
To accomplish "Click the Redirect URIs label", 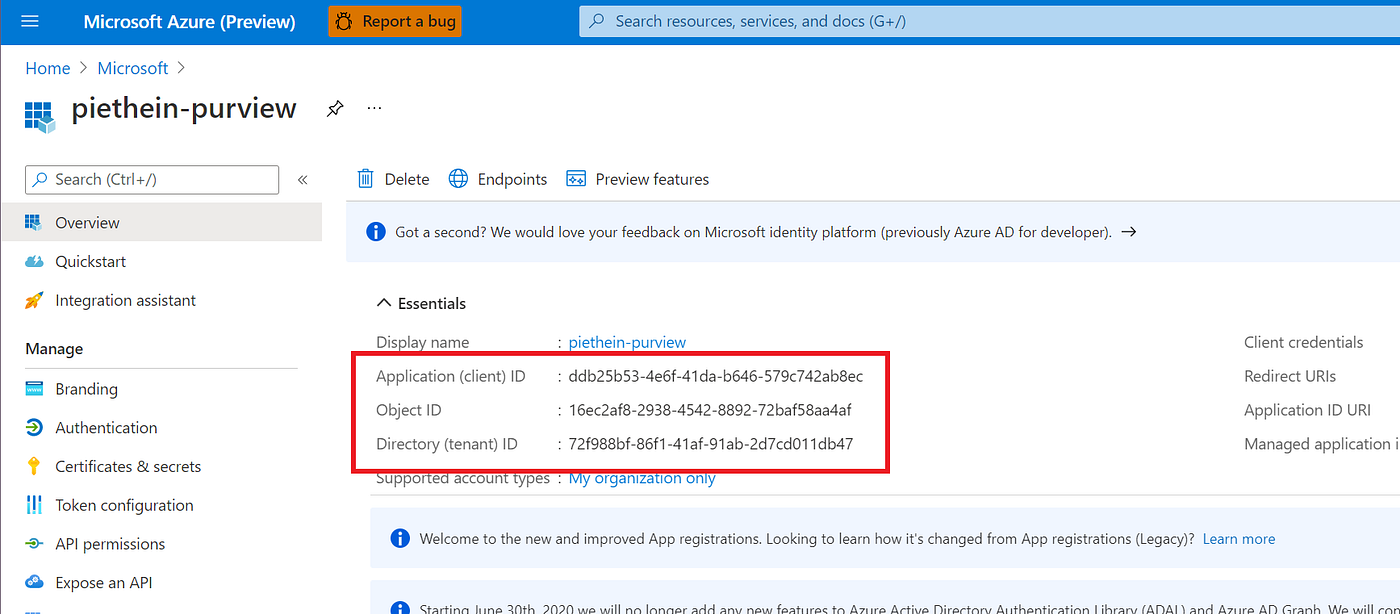I will 1290,376.
